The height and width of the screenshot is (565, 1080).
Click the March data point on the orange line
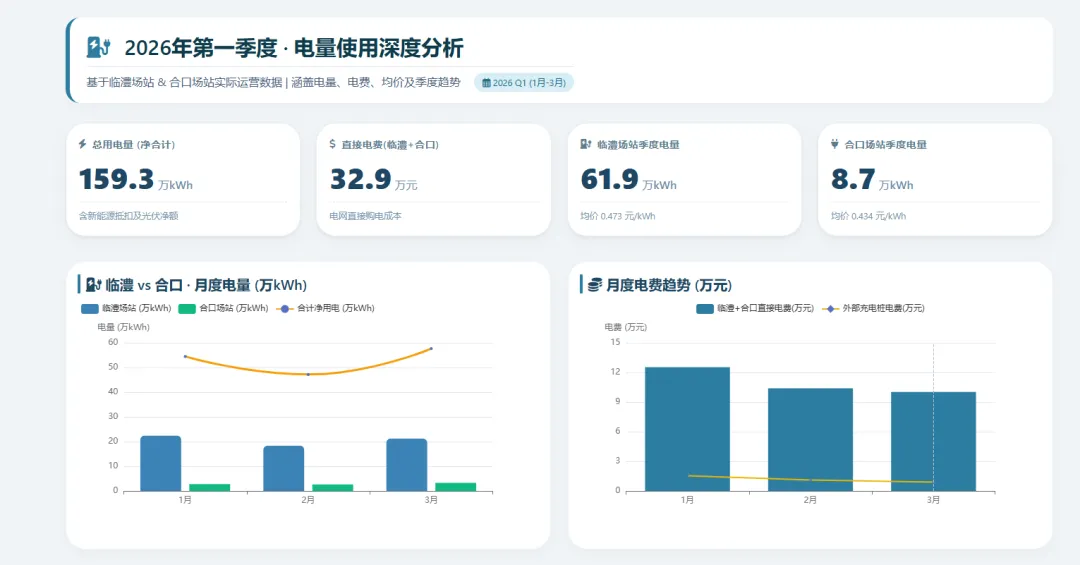431,349
